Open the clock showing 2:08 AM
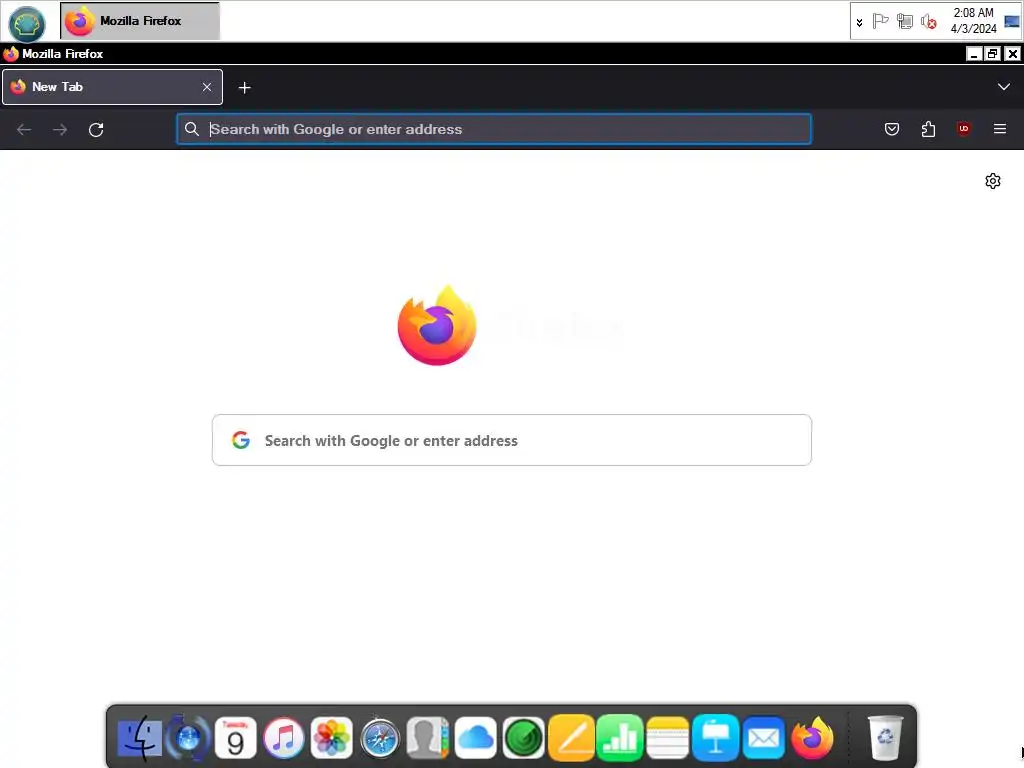1024x768 pixels. point(973,21)
